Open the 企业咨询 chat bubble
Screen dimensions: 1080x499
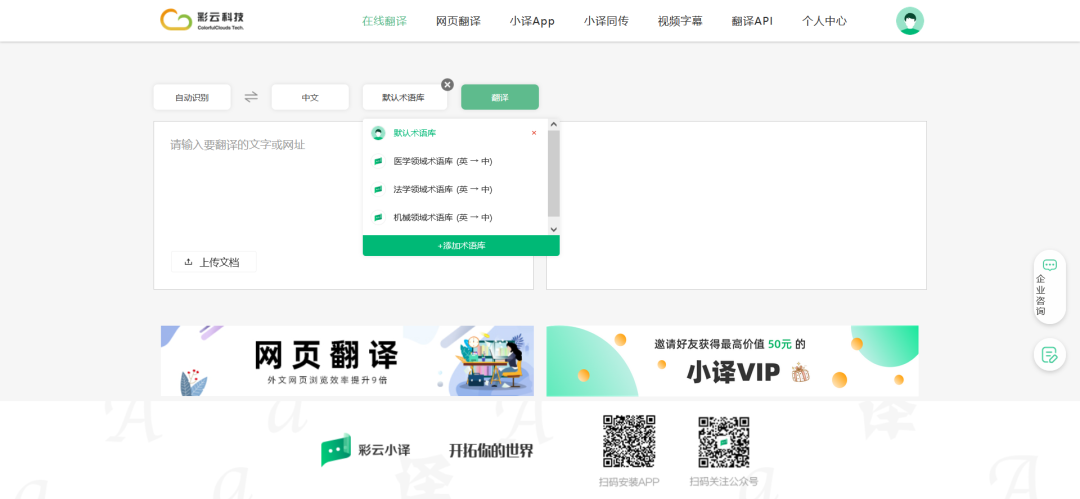coord(1049,287)
